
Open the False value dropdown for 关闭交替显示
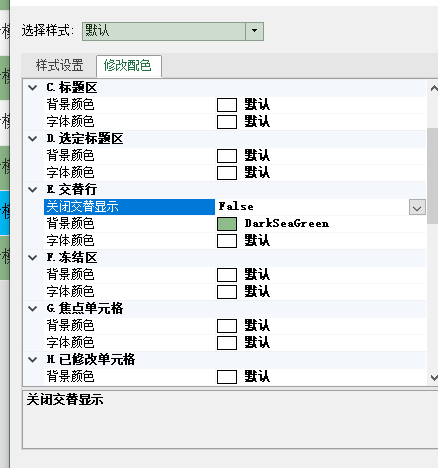(417, 207)
